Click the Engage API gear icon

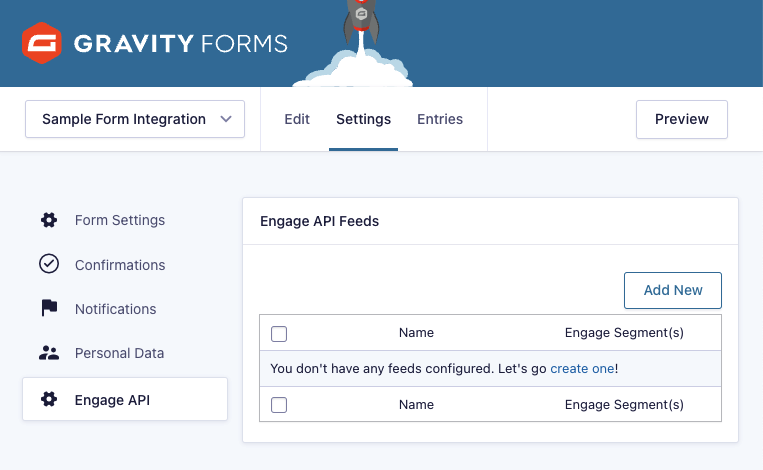49,399
